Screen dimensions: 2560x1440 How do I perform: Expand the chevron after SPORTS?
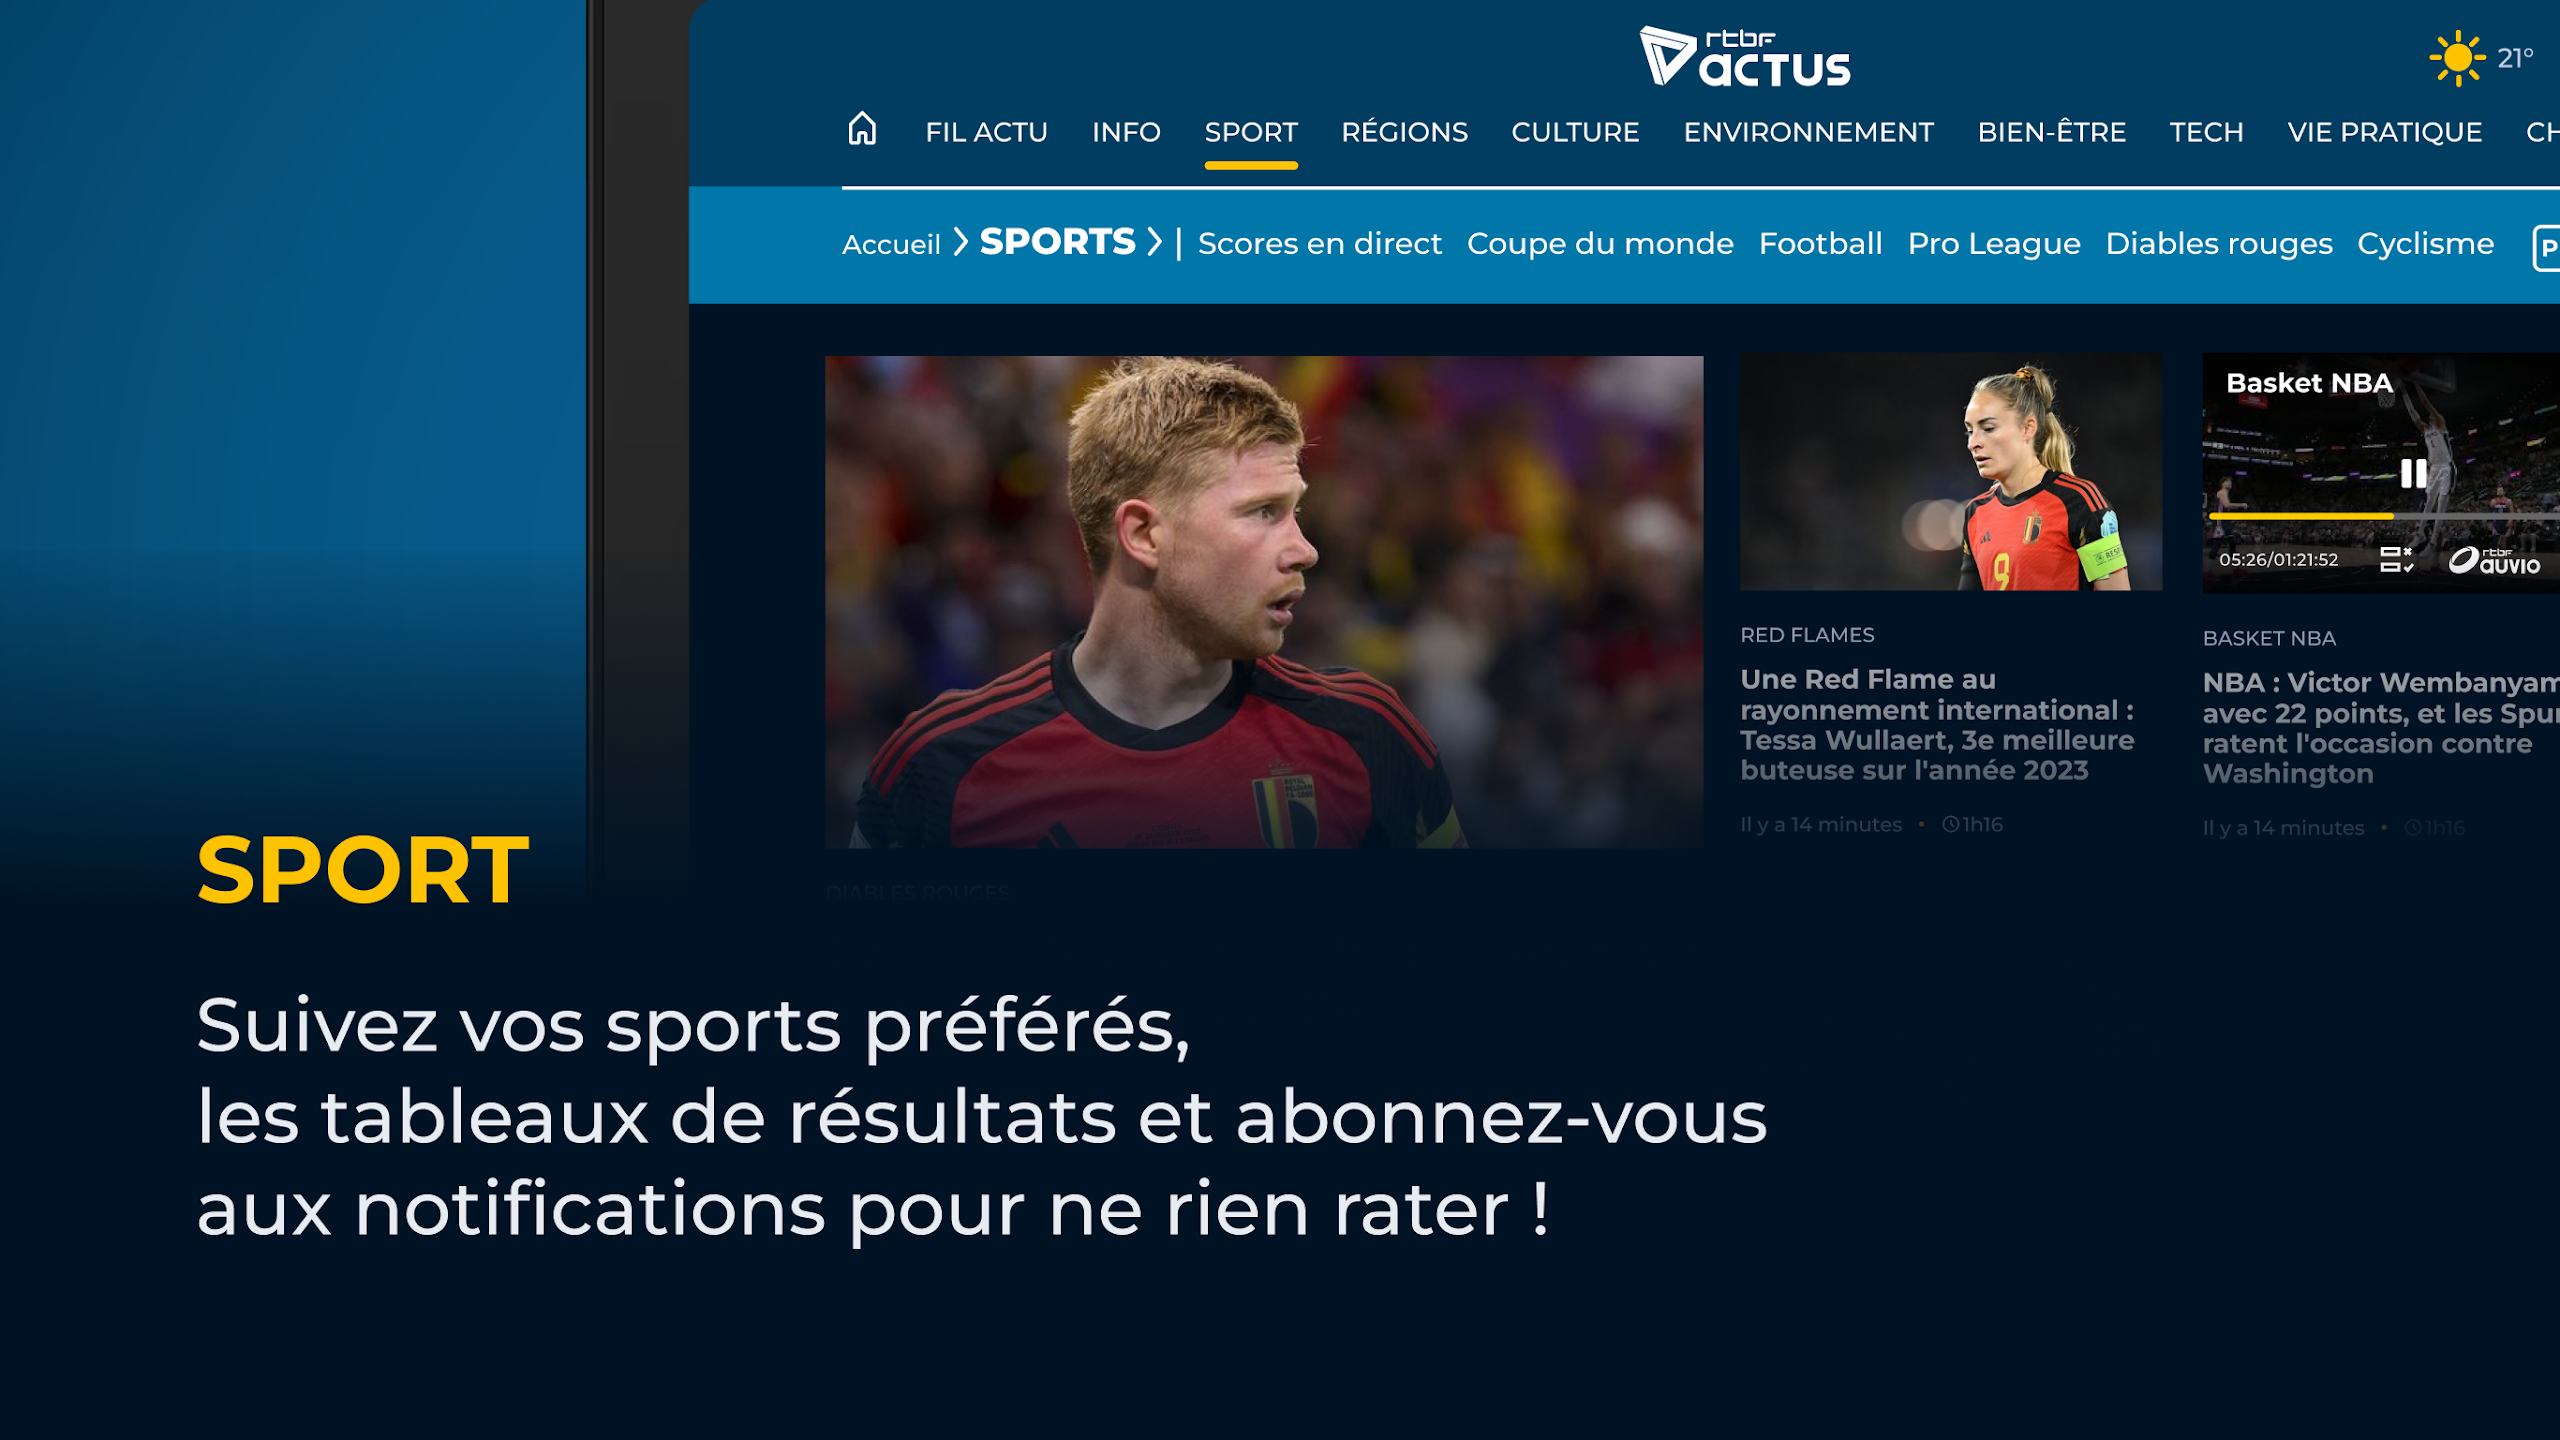(1154, 241)
